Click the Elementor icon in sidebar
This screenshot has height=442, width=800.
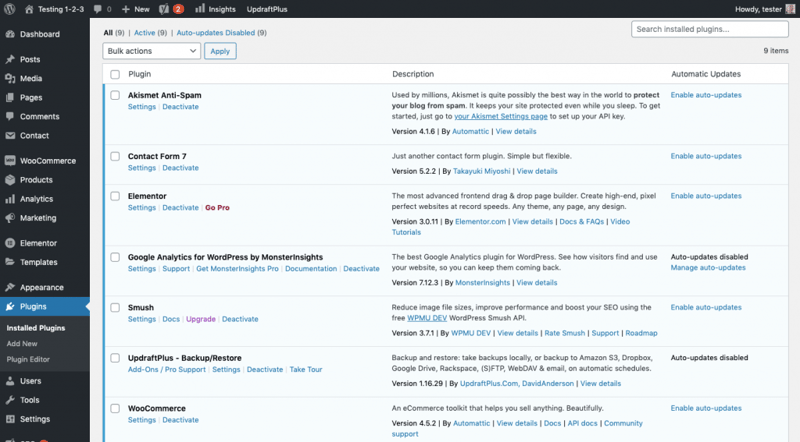click(x=10, y=243)
